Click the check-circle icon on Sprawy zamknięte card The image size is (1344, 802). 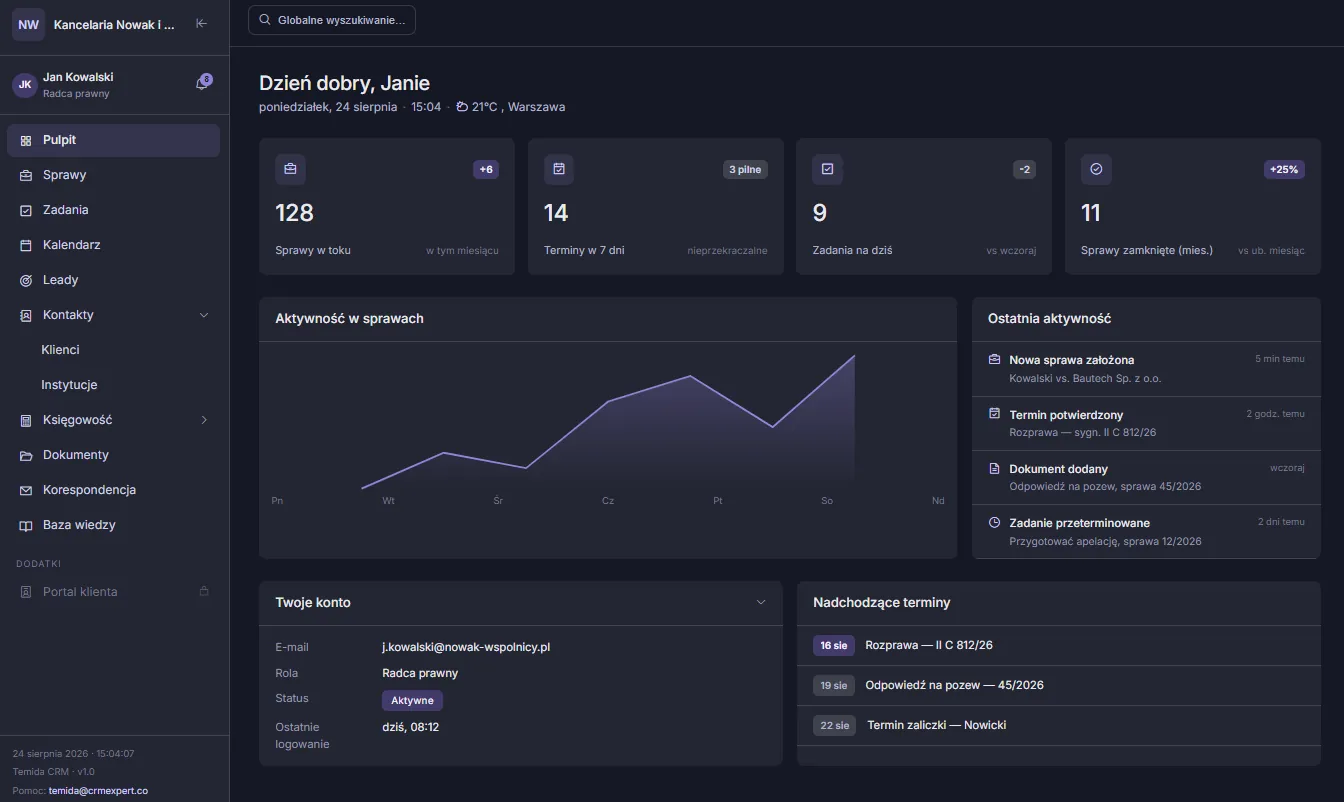pyautogui.click(x=1096, y=169)
